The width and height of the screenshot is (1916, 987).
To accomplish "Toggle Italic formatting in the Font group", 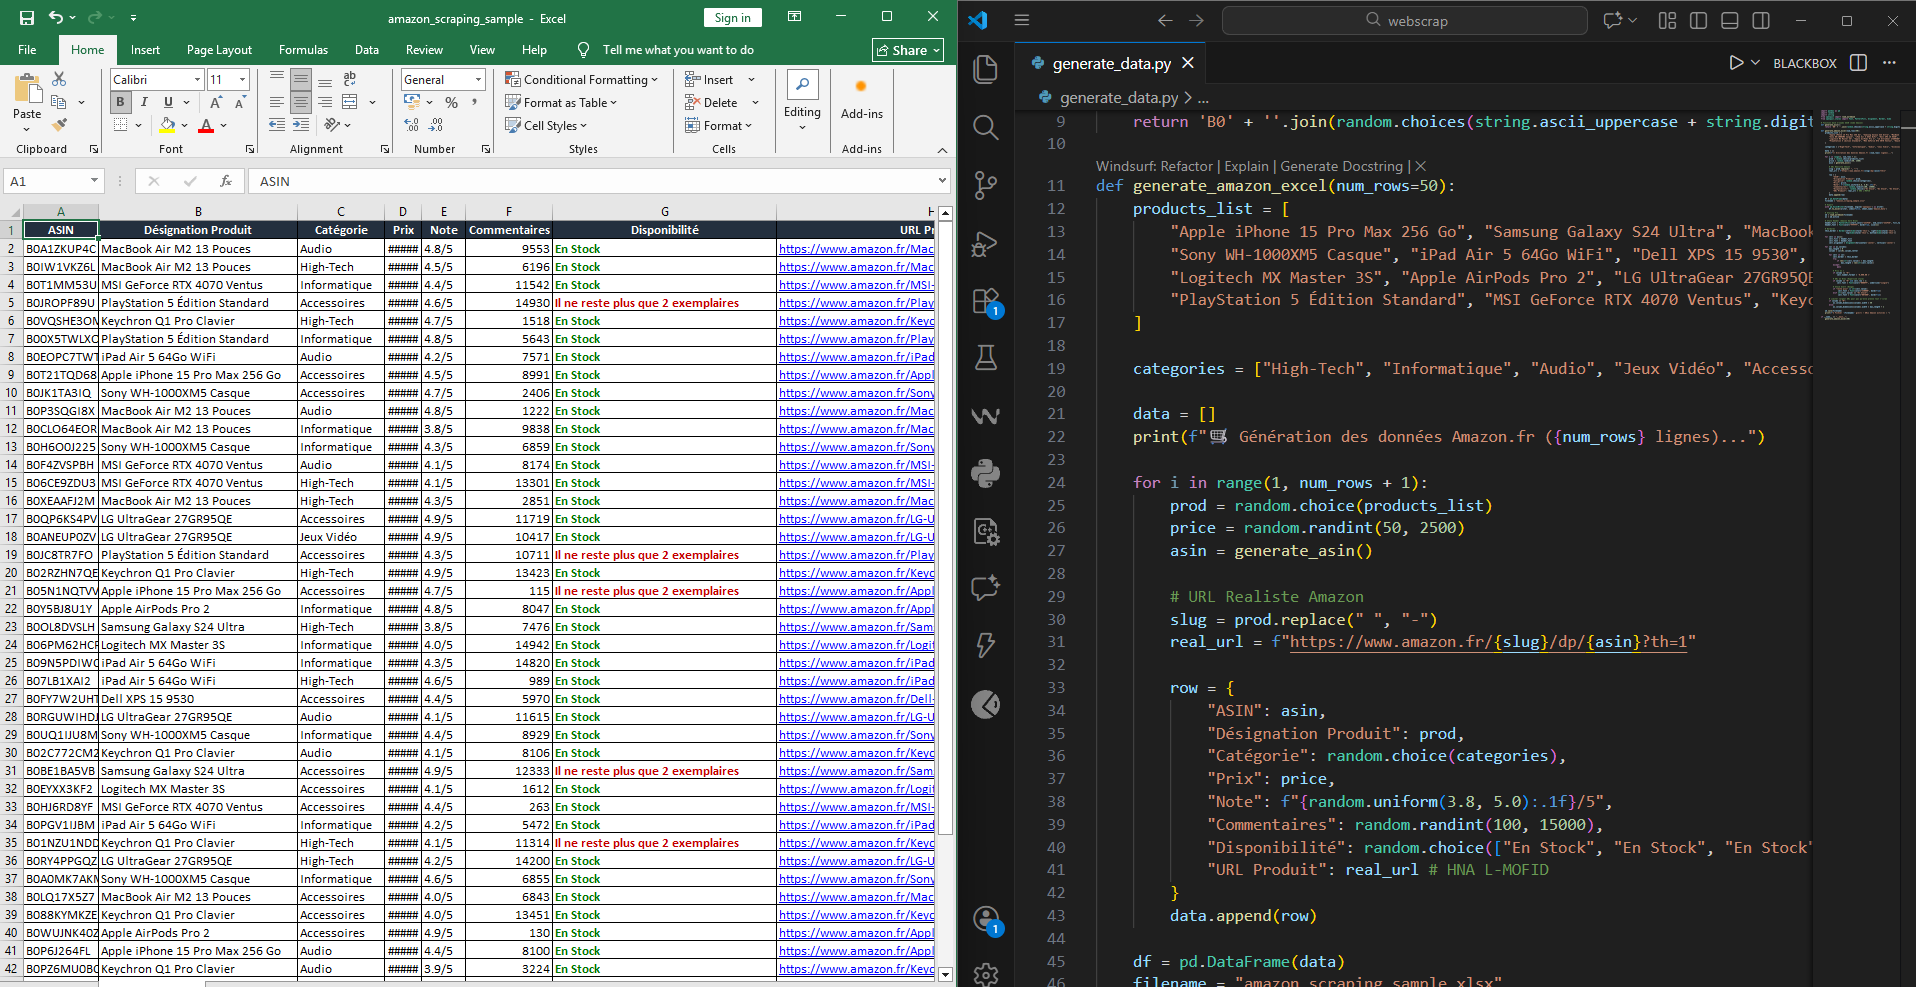I will [x=144, y=102].
